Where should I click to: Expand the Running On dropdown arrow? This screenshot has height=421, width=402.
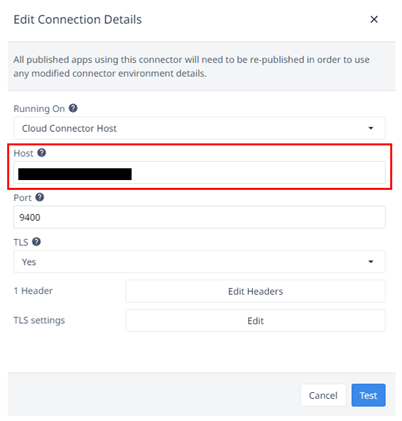[x=371, y=128]
